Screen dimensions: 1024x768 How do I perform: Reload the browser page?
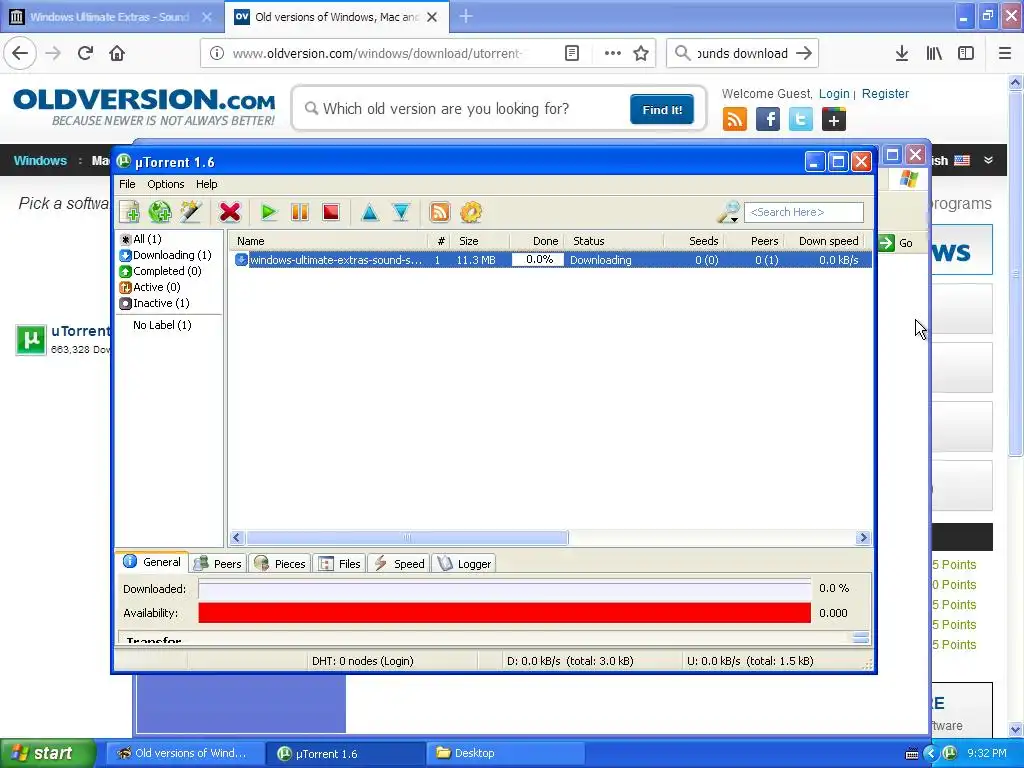tap(85, 53)
